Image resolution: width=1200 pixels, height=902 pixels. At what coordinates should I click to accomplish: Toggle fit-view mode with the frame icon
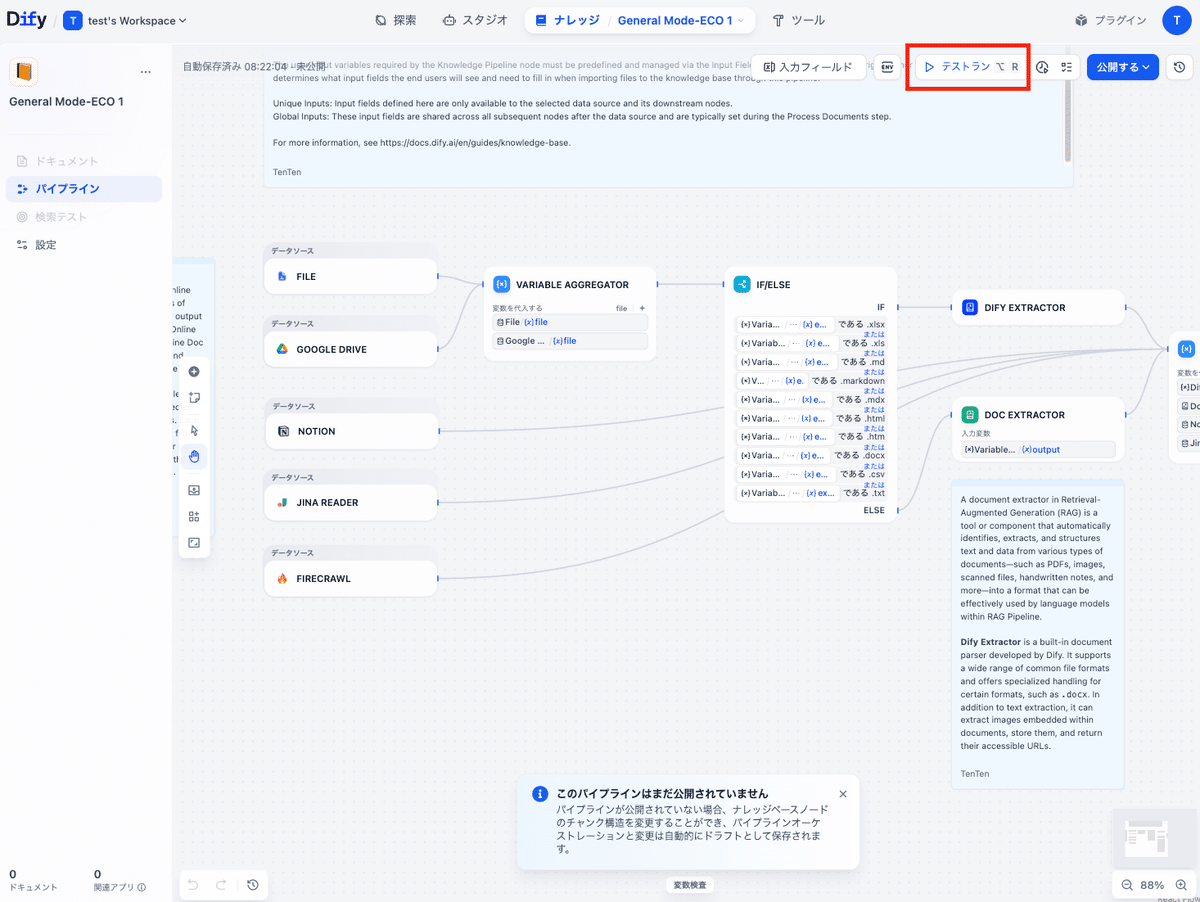tap(194, 542)
